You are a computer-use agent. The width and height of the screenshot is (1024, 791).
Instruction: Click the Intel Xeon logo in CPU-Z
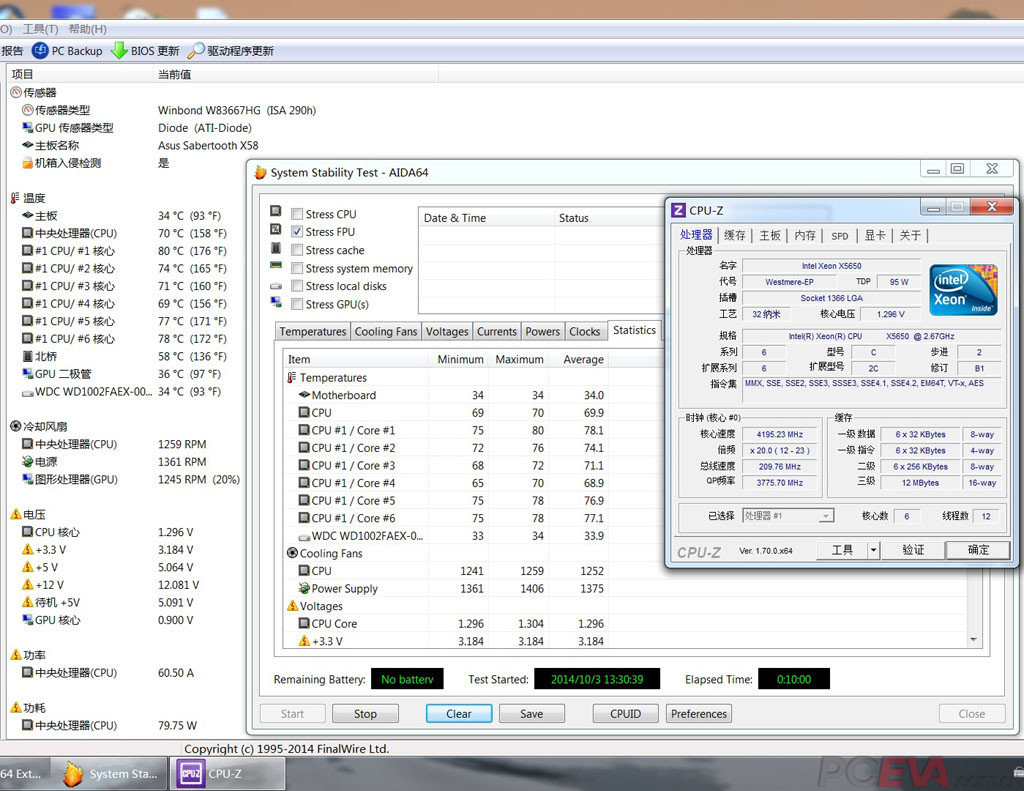click(963, 289)
